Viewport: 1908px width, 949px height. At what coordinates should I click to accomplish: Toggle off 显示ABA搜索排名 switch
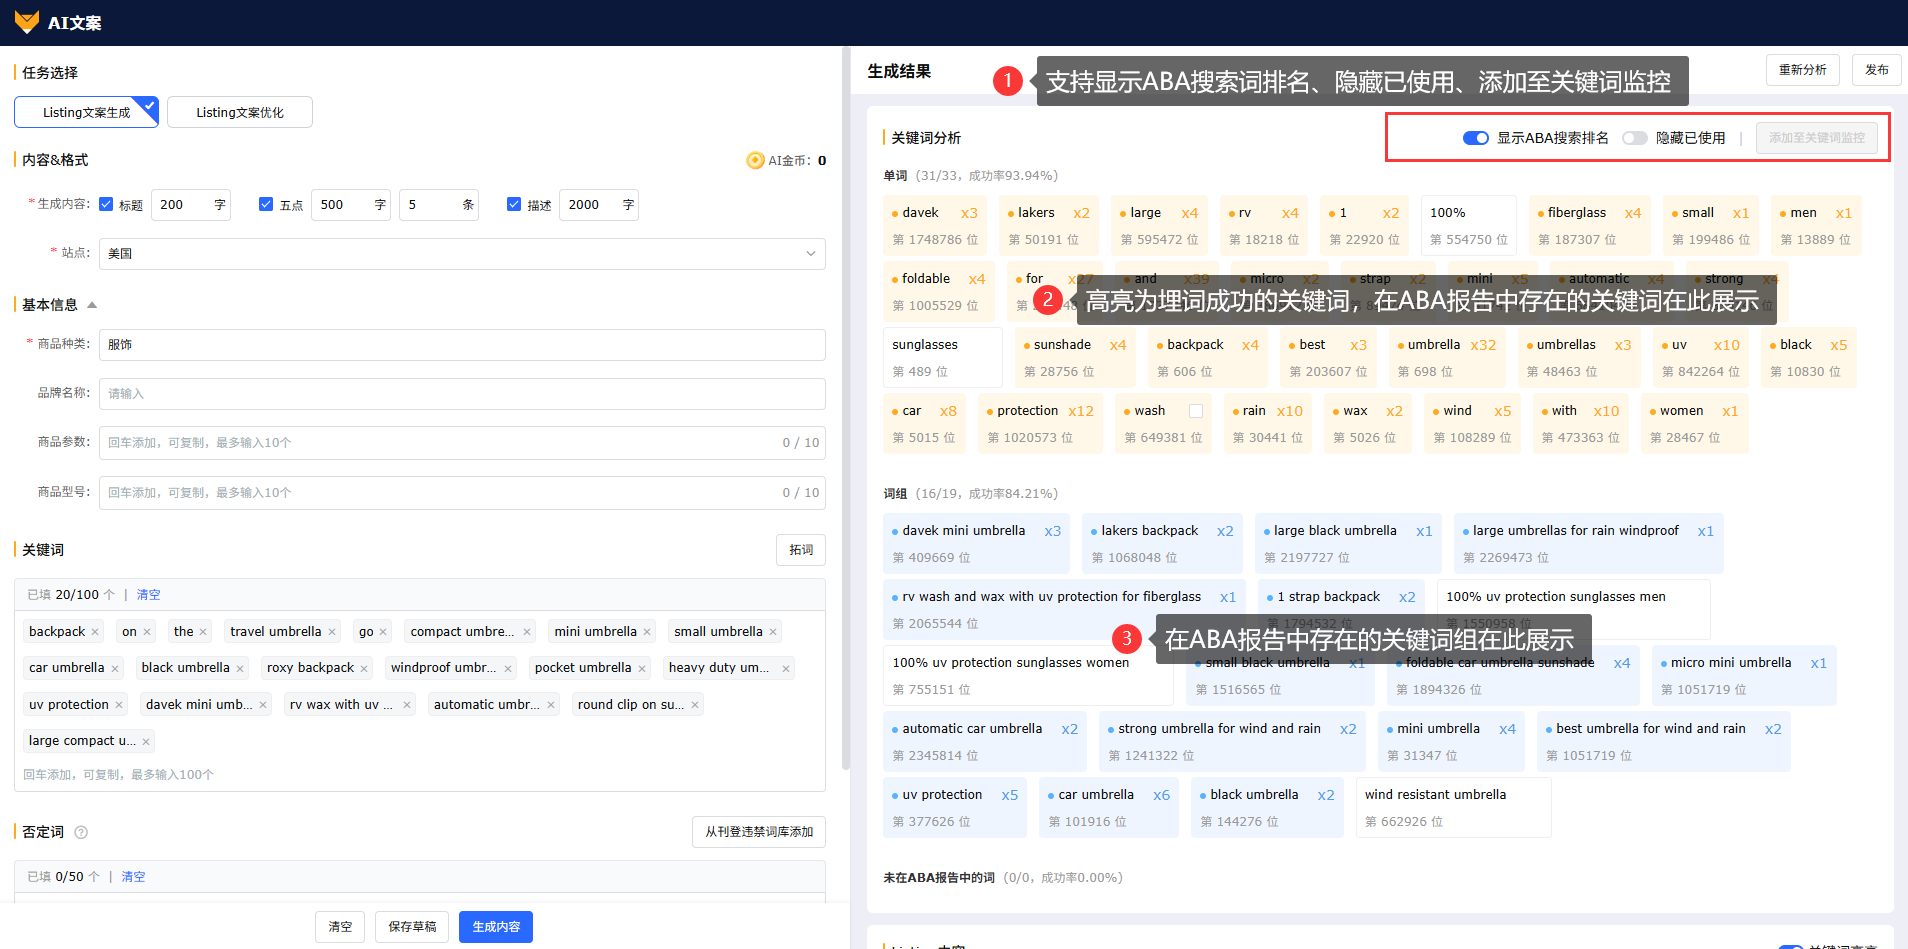coord(1475,138)
